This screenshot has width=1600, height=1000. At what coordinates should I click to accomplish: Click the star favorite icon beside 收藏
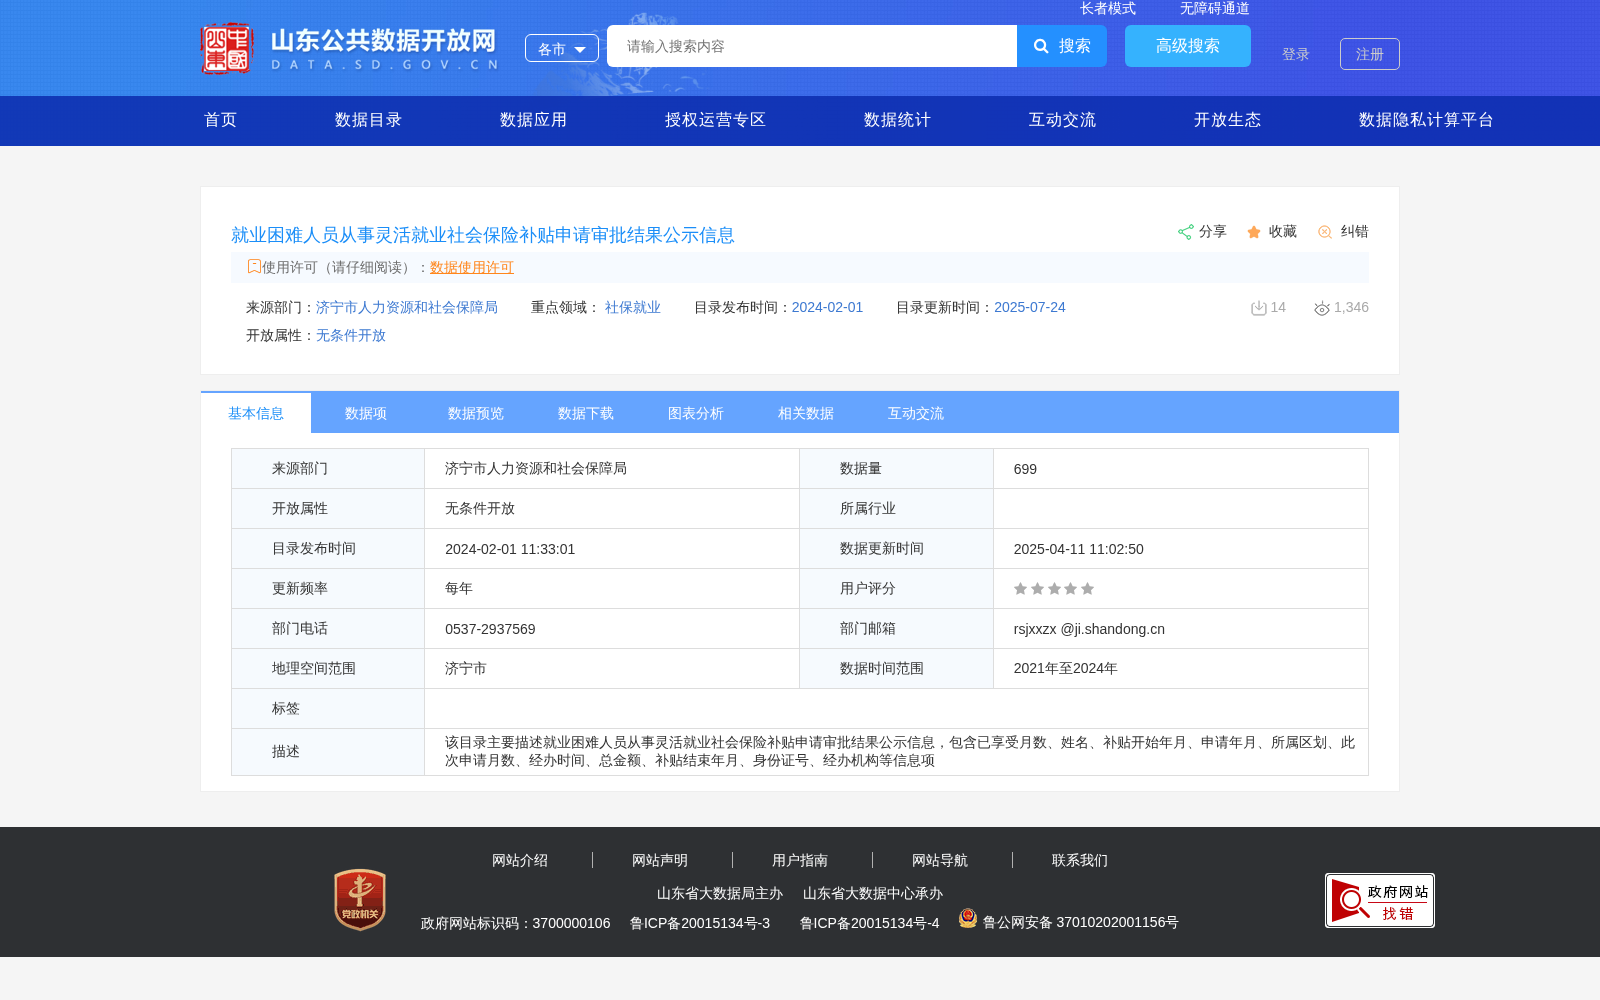pyautogui.click(x=1254, y=232)
